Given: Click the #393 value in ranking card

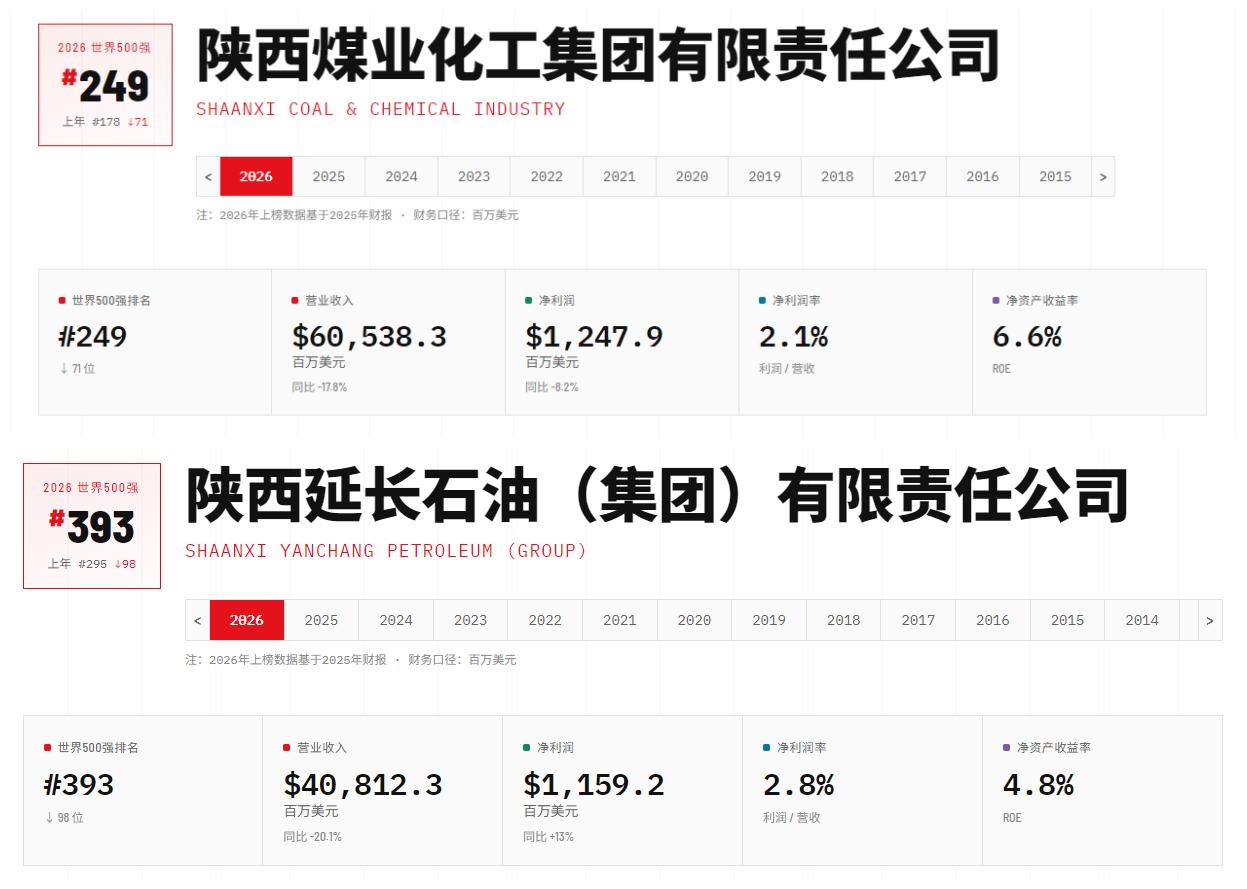Looking at the screenshot, I should click(x=79, y=785).
